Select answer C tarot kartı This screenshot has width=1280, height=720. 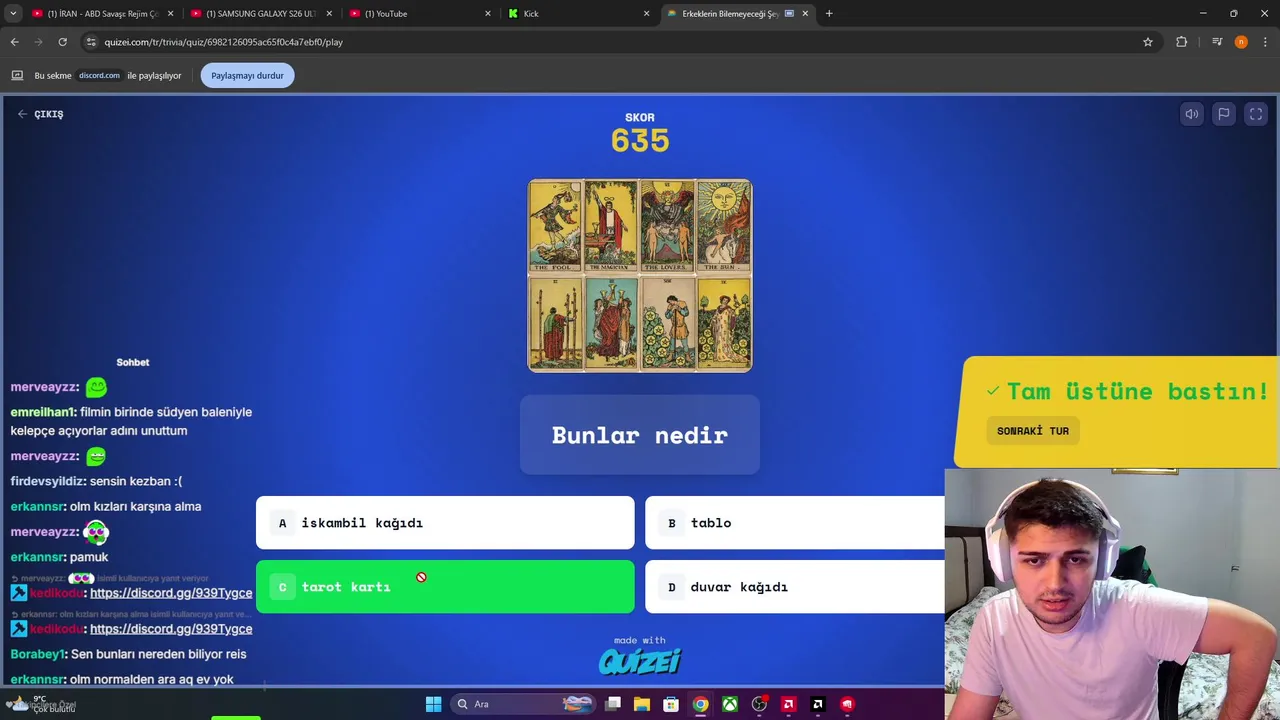coord(445,587)
